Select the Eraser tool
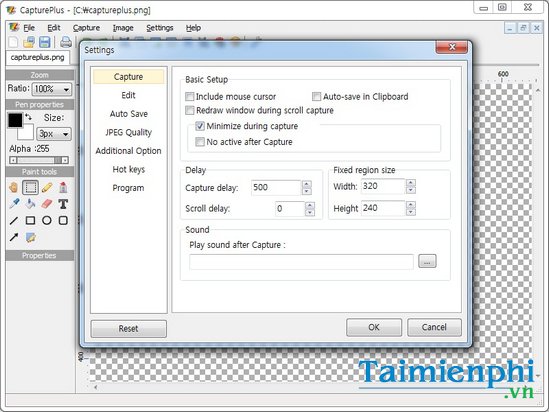Image resolution: width=549 pixels, height=412 pixels. pos(47,204)
